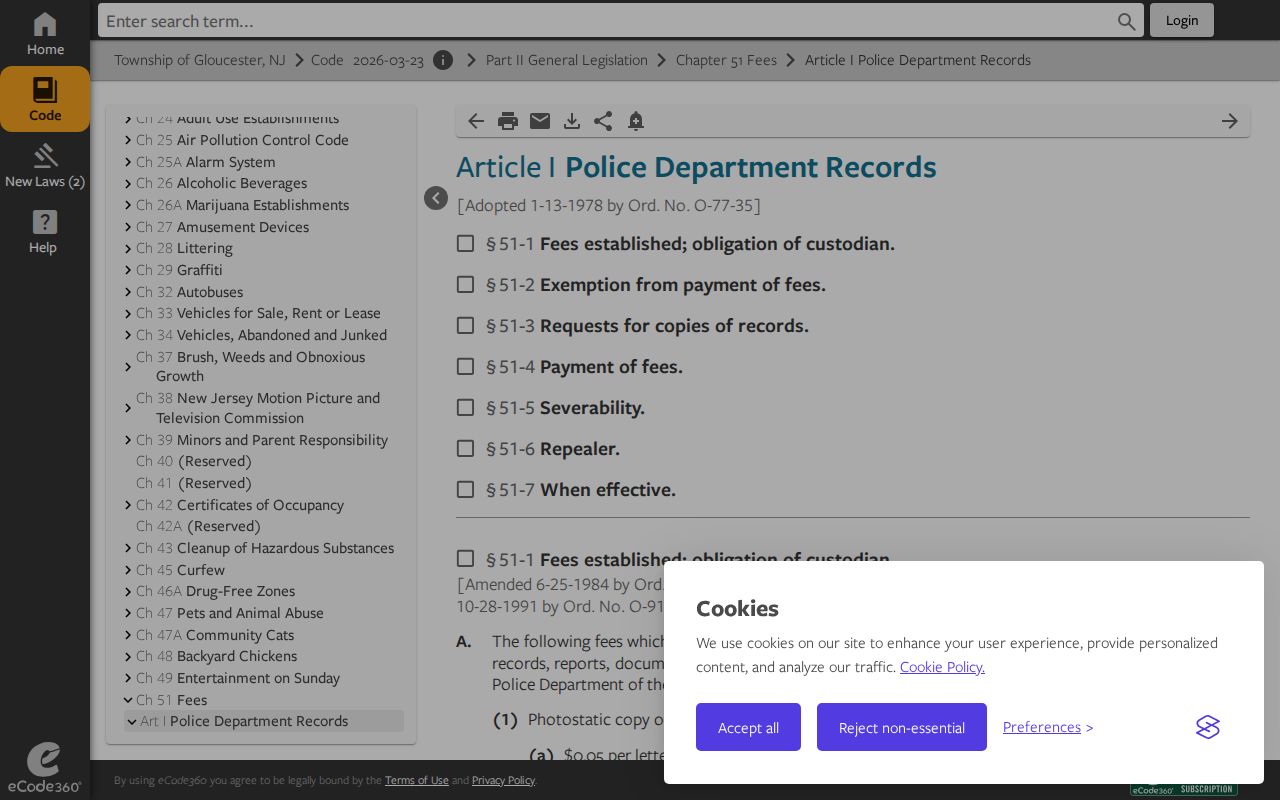The image size is (1280, 800).
Task: Open cookie Preferences
Action: pos(1042,727)
